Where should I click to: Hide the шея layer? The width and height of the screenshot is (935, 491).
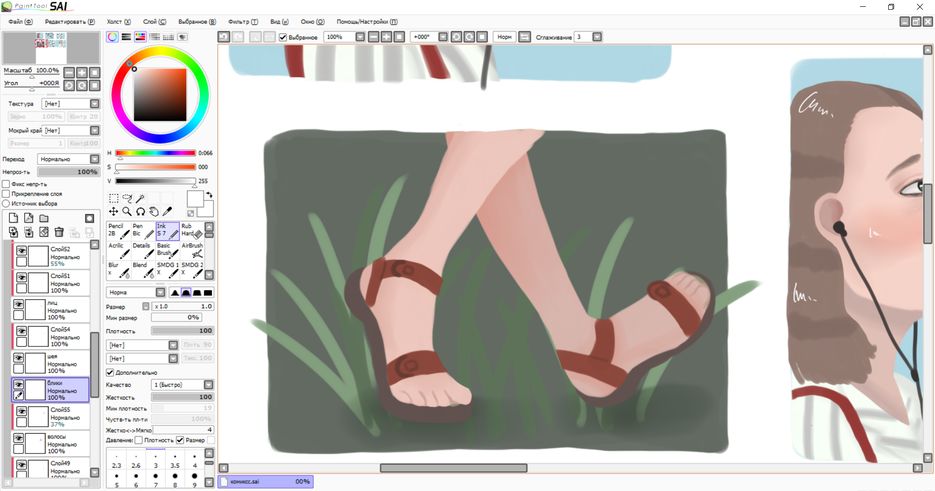(18, 358)
